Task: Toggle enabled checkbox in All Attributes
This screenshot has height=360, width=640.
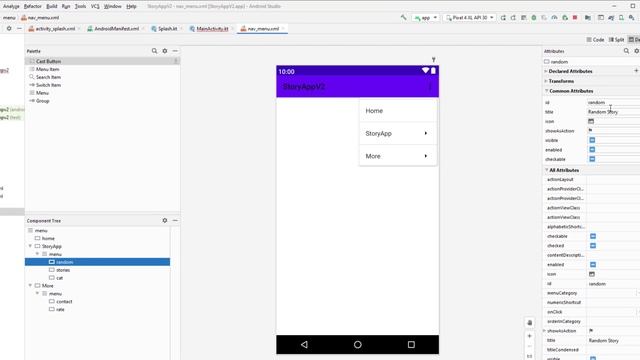Action: (593, 264)
